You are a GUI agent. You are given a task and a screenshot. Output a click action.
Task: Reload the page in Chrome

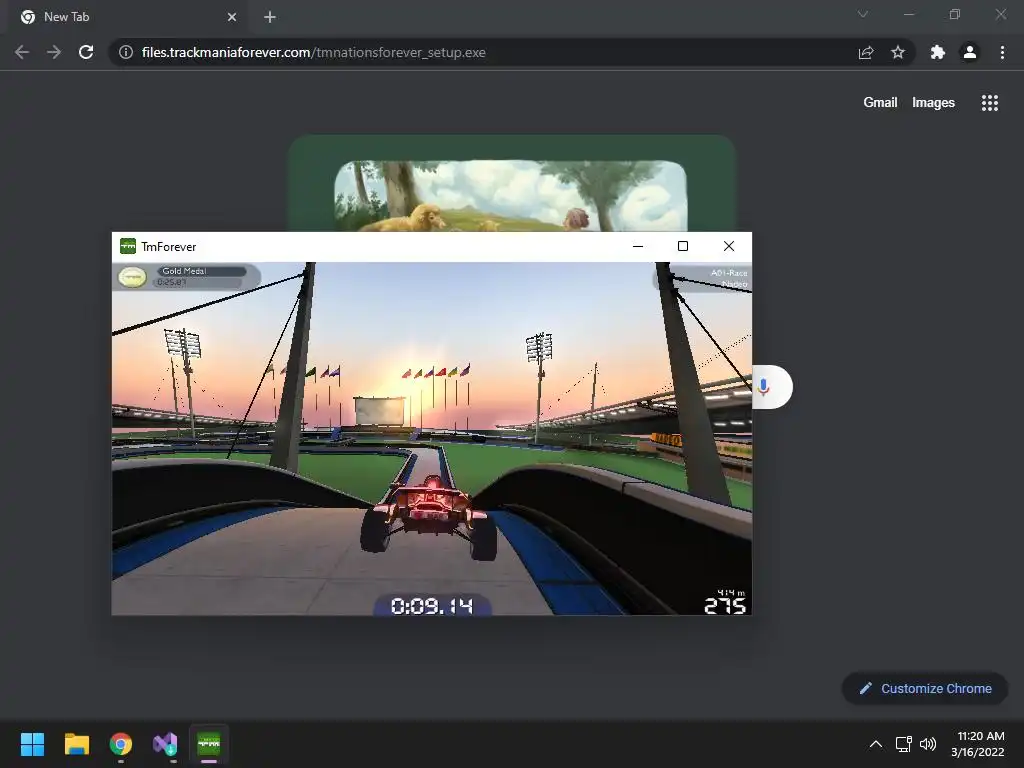click(x=86, y=52)
